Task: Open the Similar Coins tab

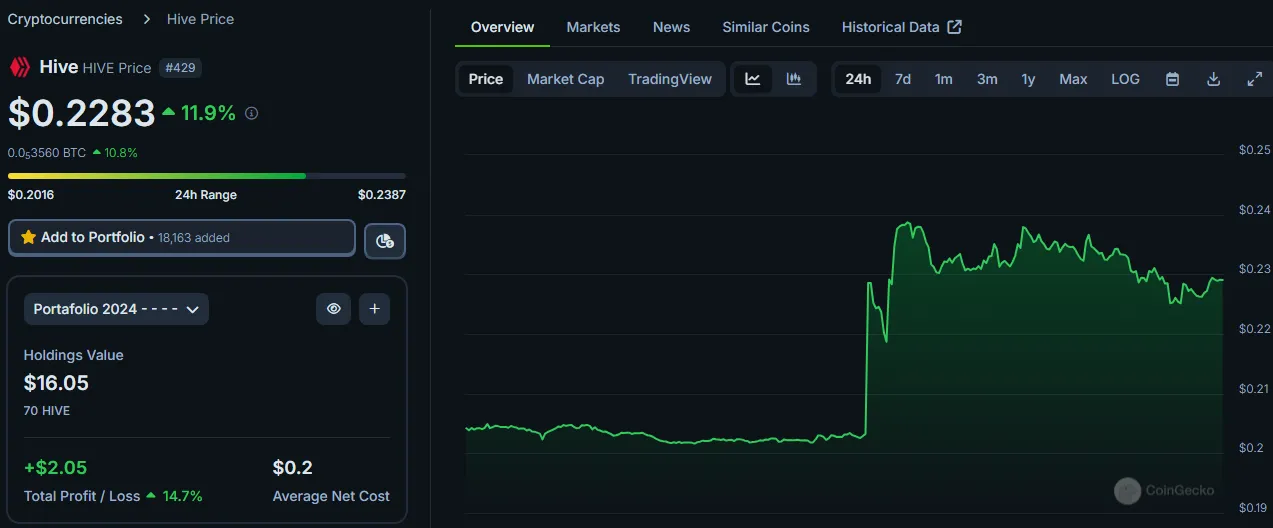Action: pyautogui.click(x=766, y=27)
